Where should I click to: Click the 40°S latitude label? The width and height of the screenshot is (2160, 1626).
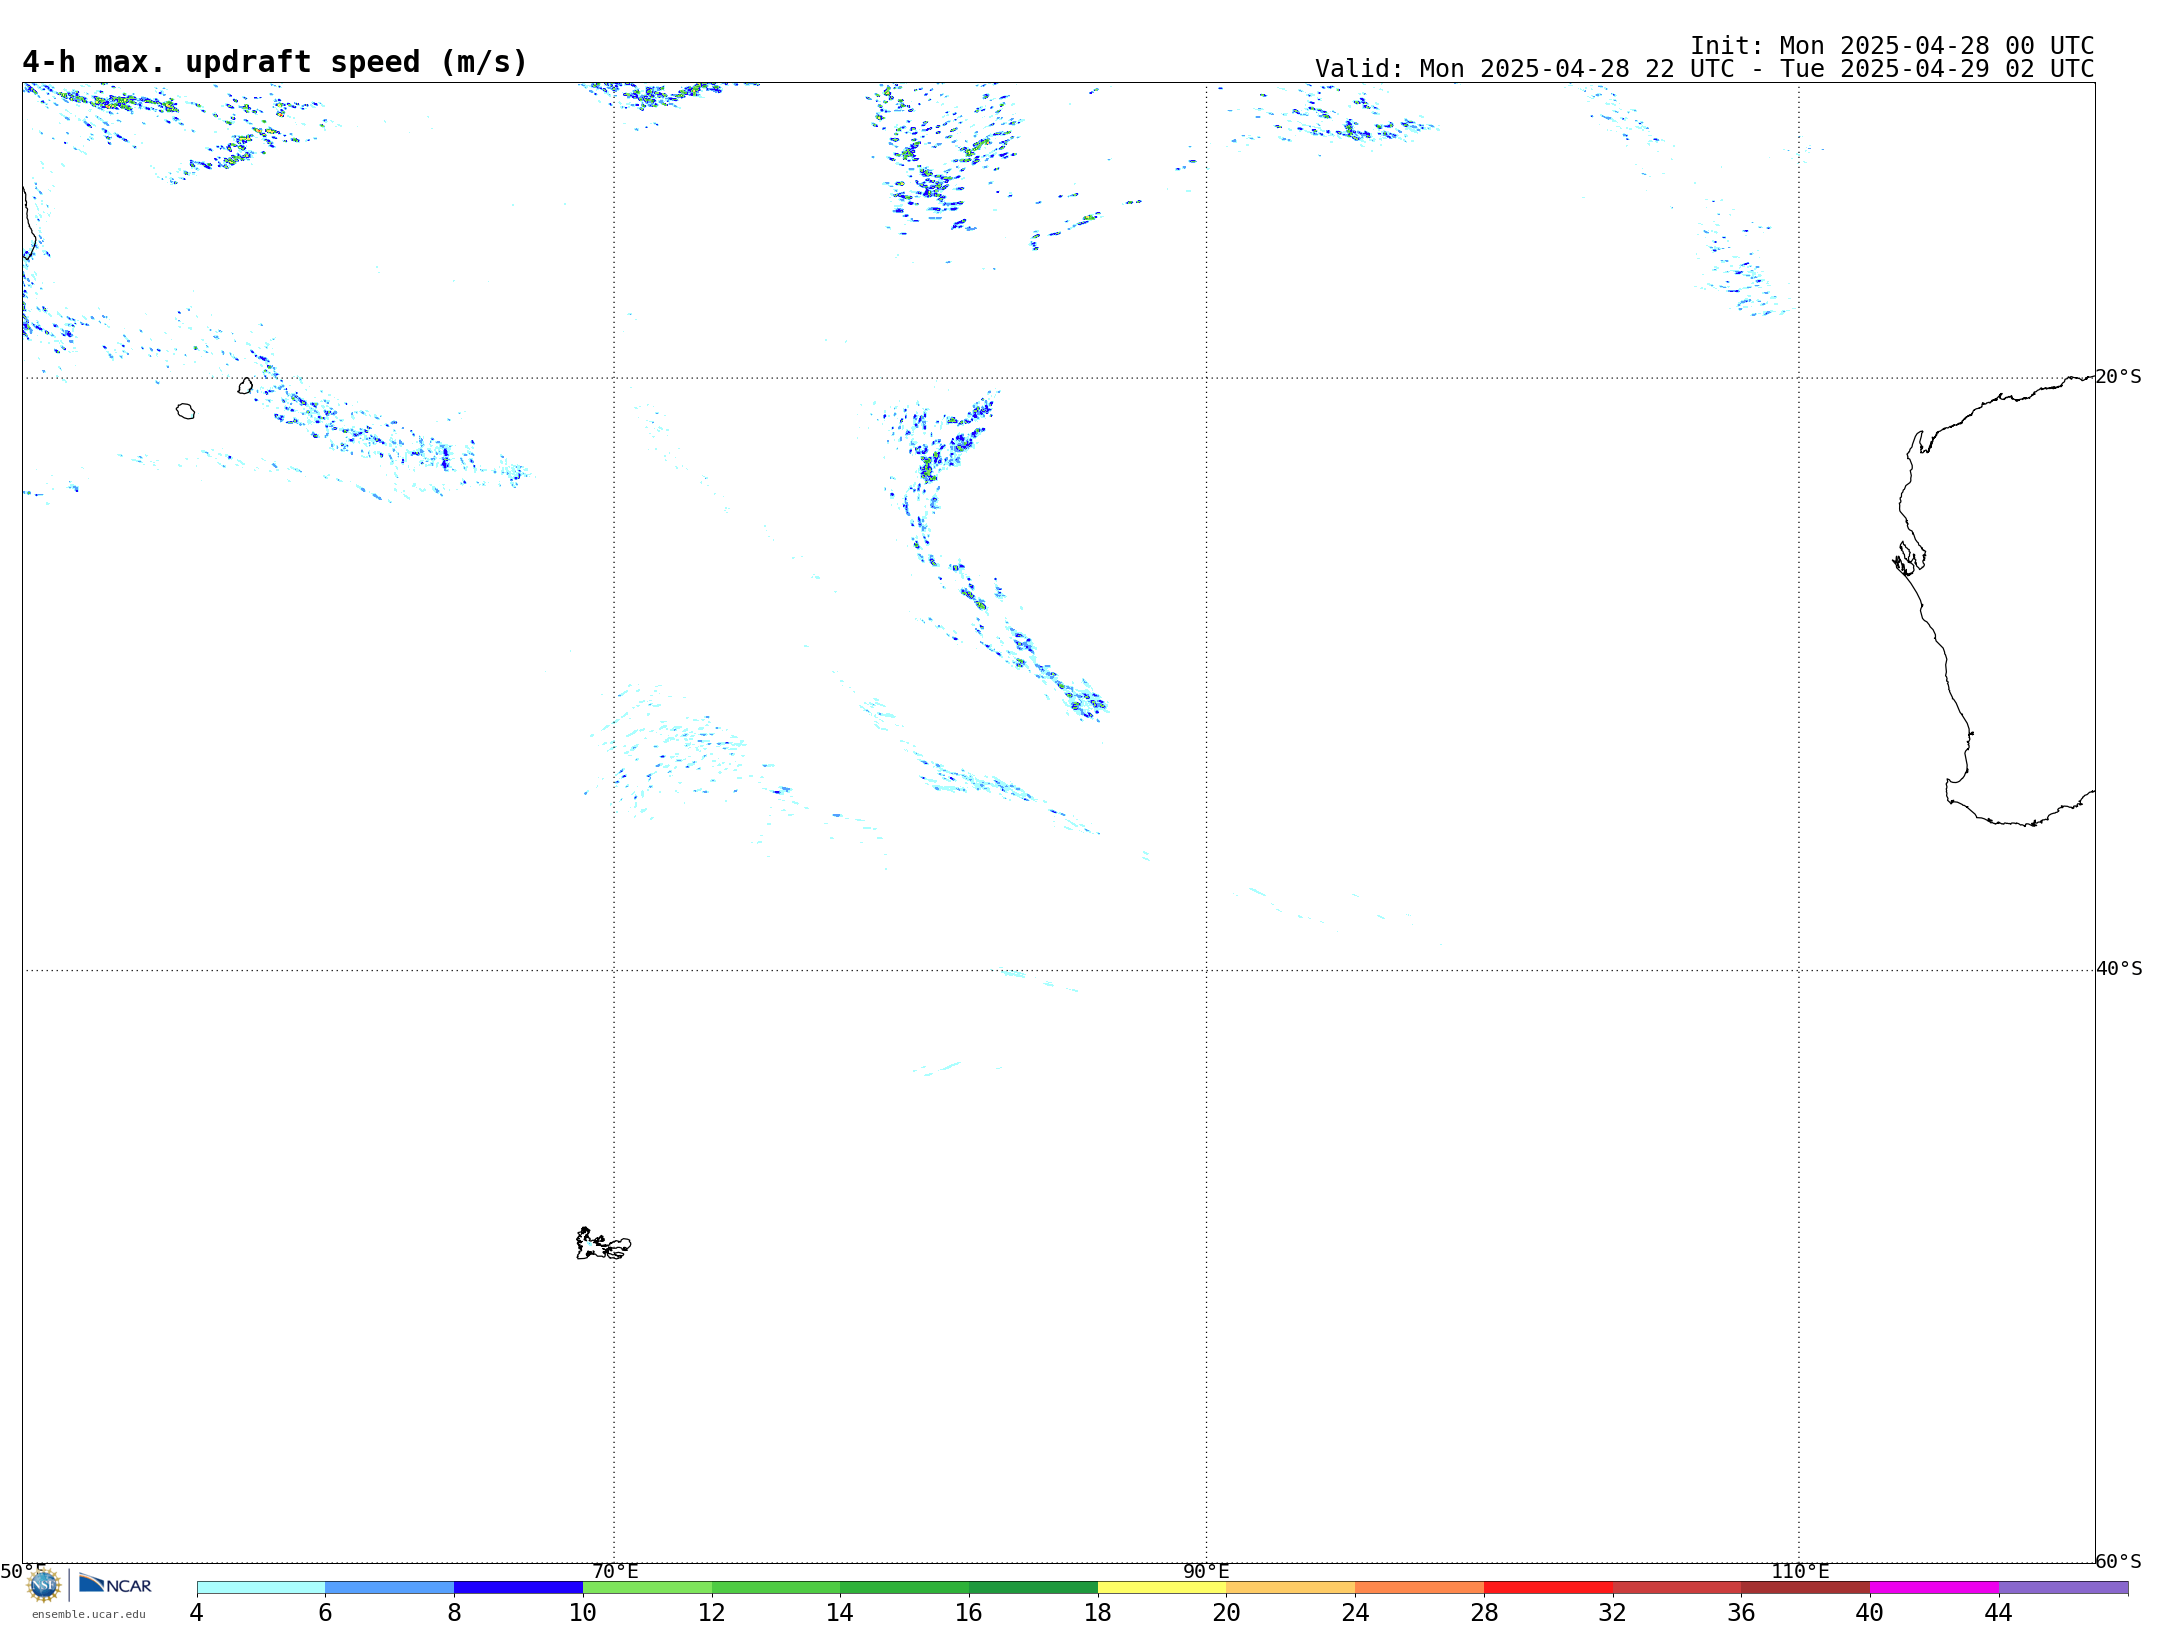(x=2119, y=968)
